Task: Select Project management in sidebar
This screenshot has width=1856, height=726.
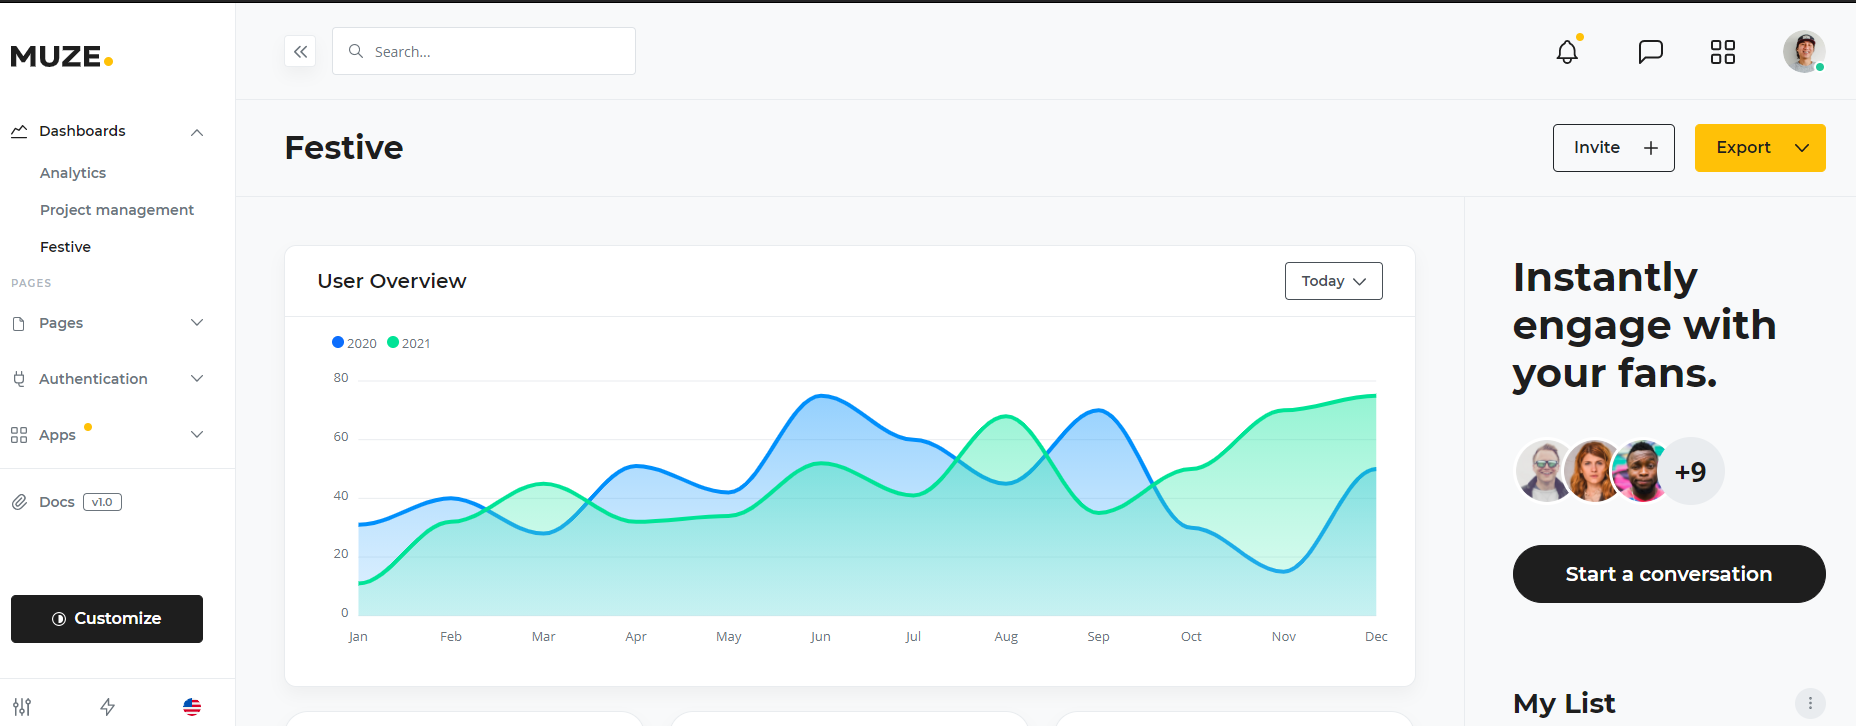Action: pos(117,210)
